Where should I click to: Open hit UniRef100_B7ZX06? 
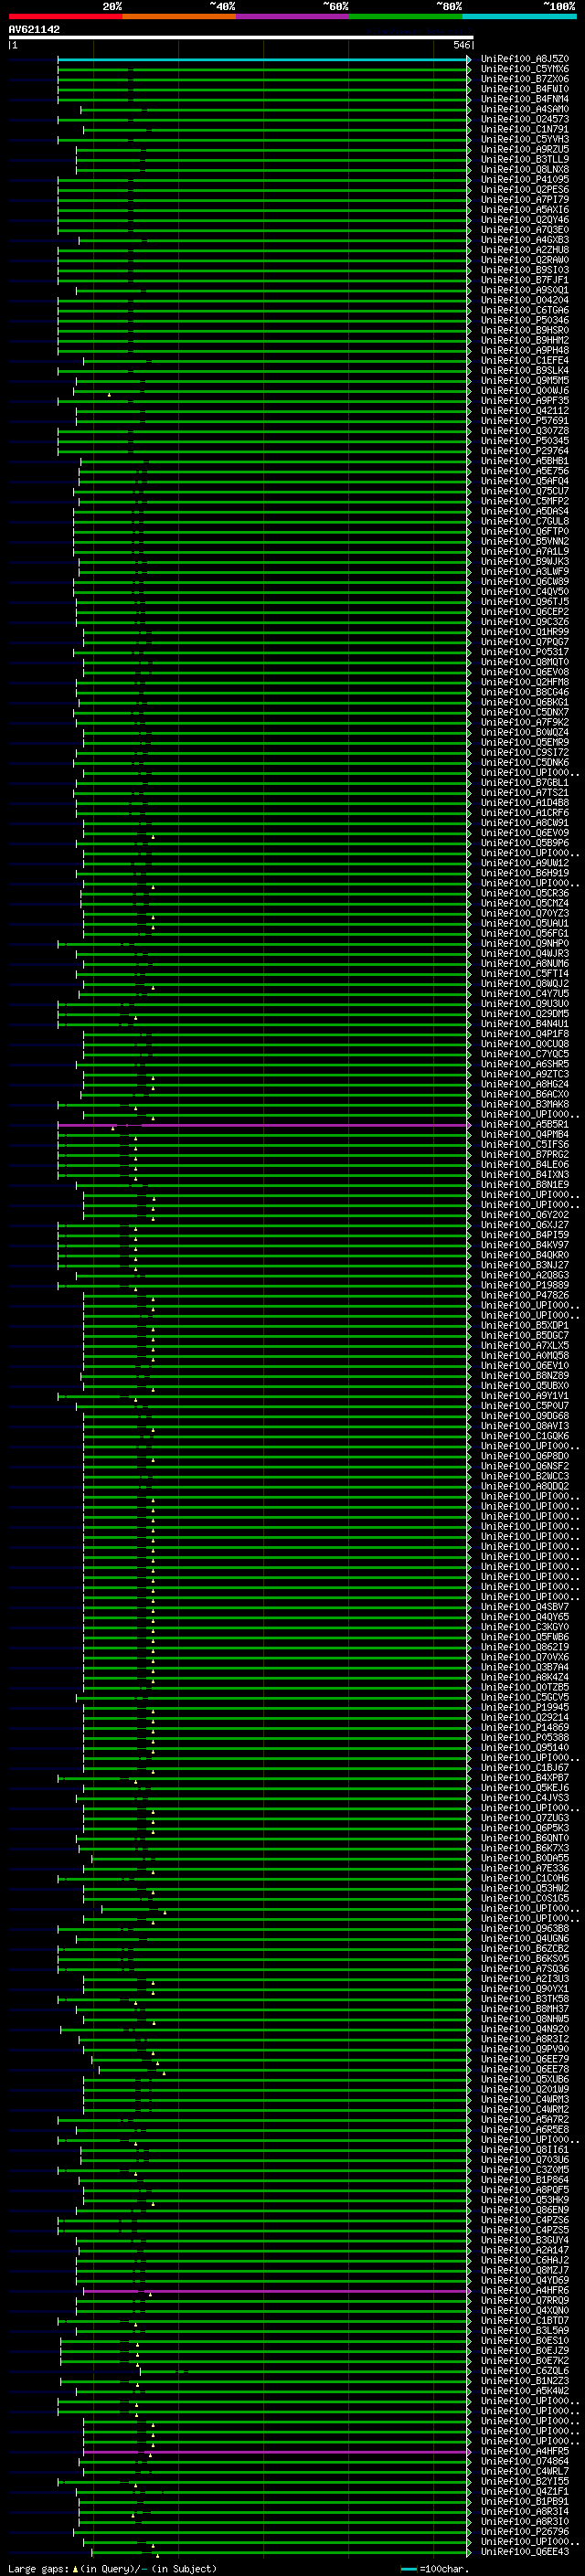(x=525, y=79)
